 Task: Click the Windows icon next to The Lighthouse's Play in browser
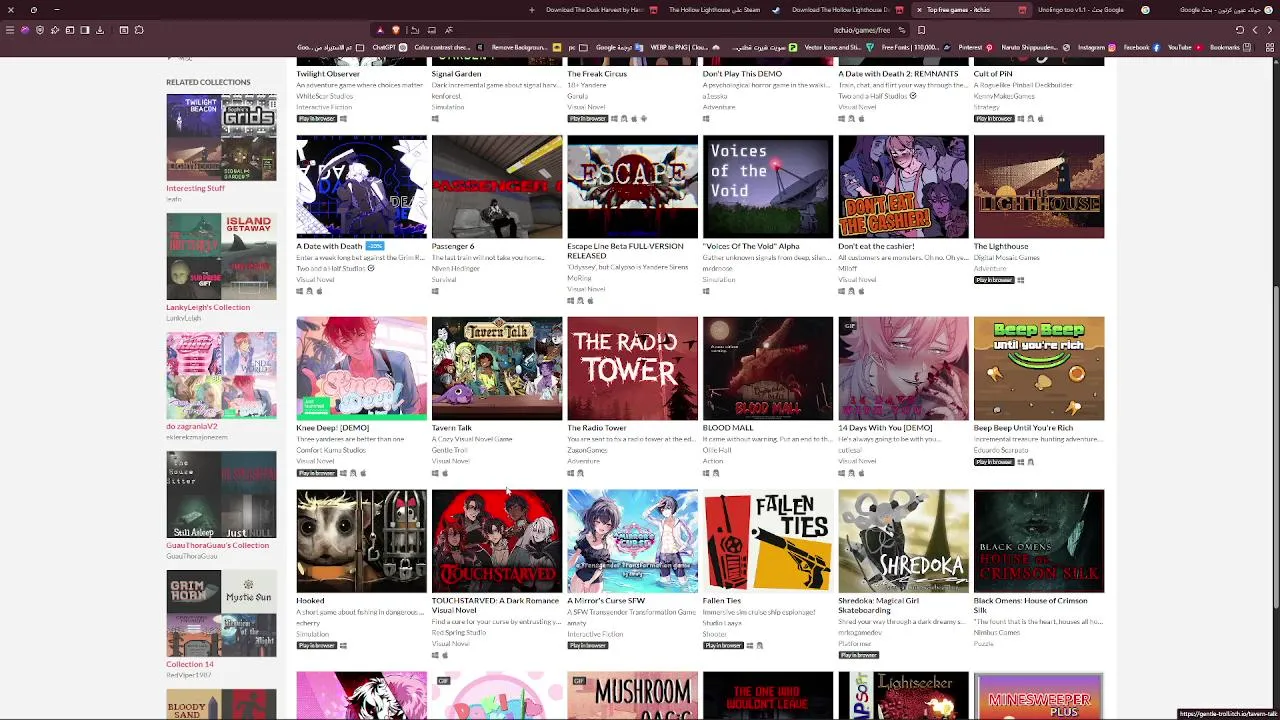1020,280
